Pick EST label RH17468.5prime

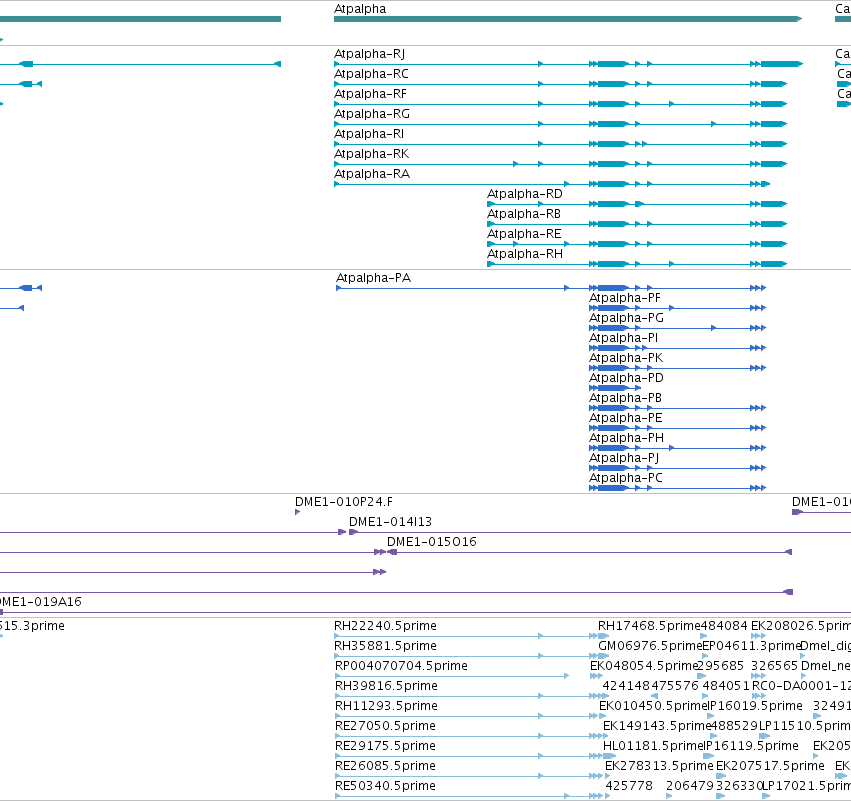(x=649, y=627)
